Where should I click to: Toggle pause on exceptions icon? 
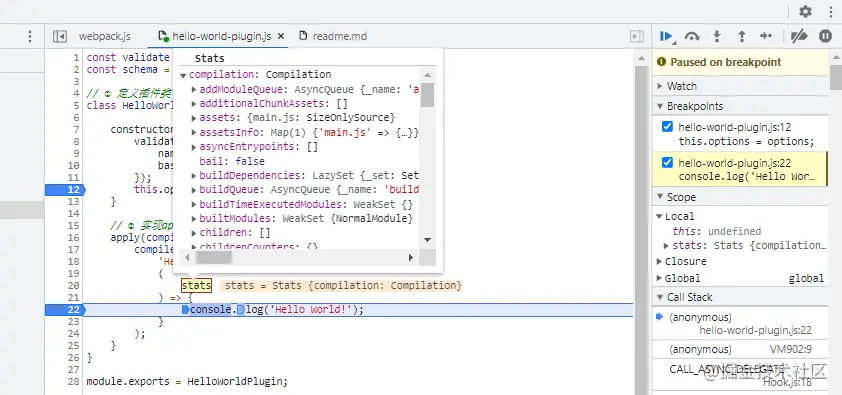pos(825,36)
